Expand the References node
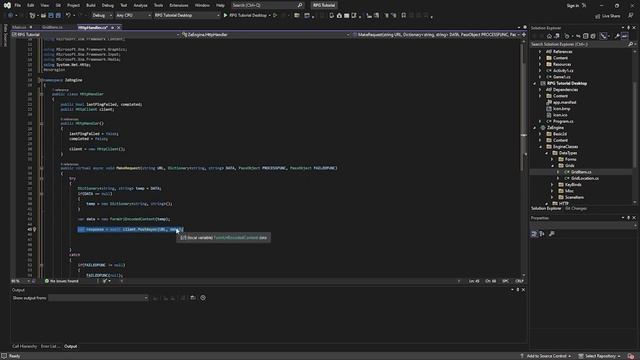Viewport: 640px width, 360px height. (540, 52)
